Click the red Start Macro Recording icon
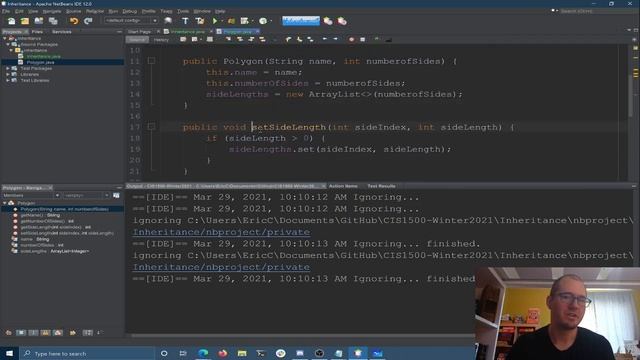This screenshot has width=640, height=360. [x=351, y=40]
